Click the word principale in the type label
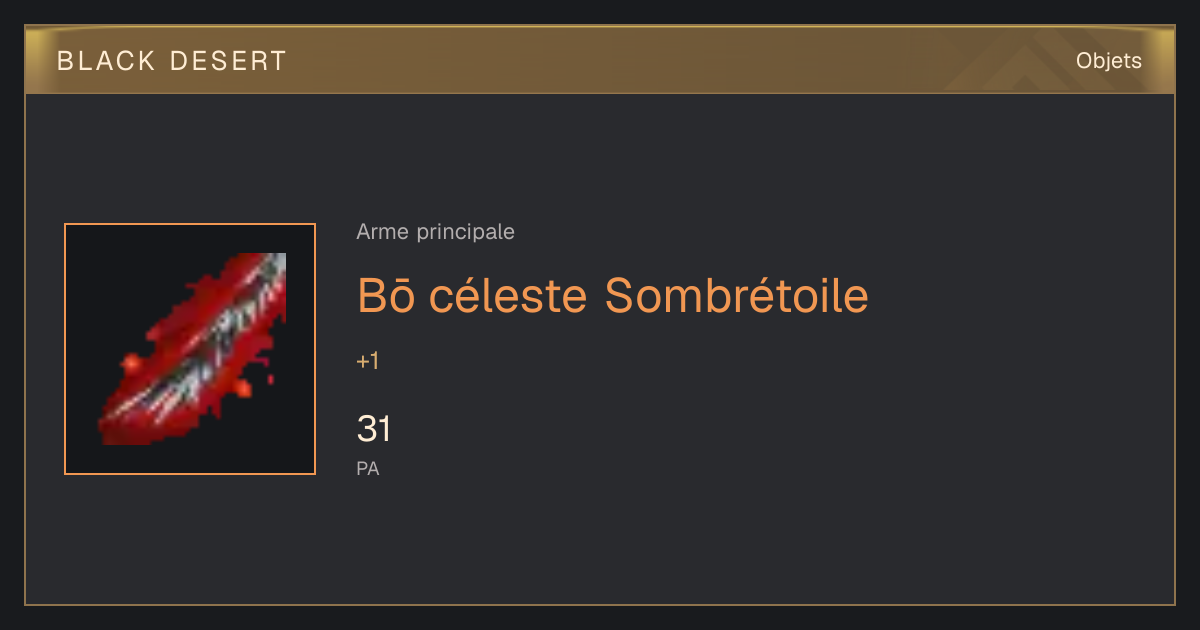This screenshot has height=630, width=1200. point(465,232)
